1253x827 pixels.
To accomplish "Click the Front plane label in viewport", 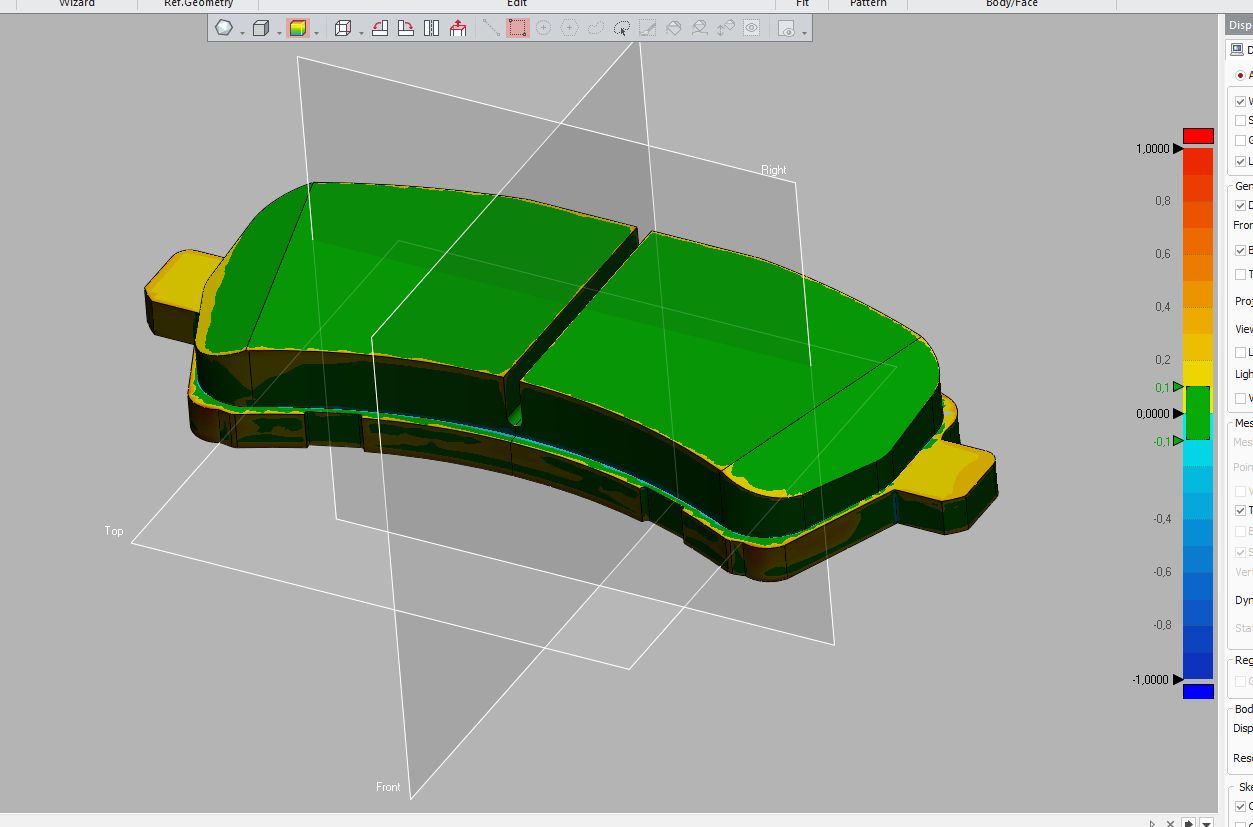I will pyautogui.click(x=388, y=787).
